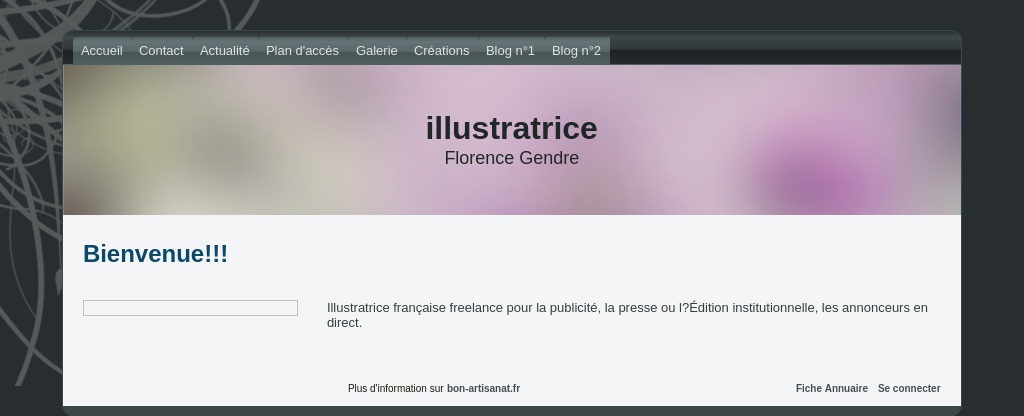The image size is (1024, 416).
Task: Click the illustratrice site title
Action: click(511, 128)
